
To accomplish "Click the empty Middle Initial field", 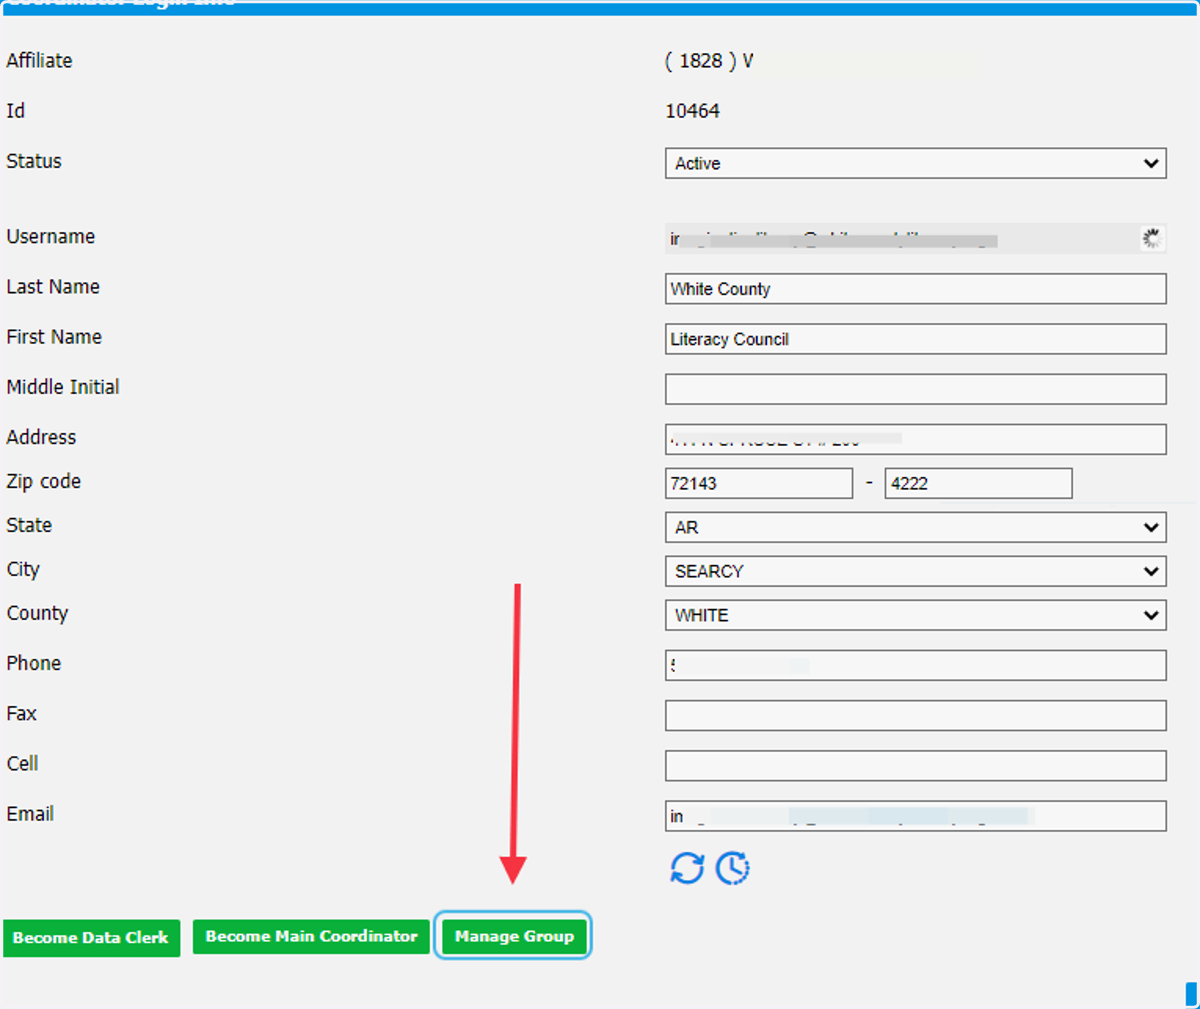I will (x=916, y=389).
